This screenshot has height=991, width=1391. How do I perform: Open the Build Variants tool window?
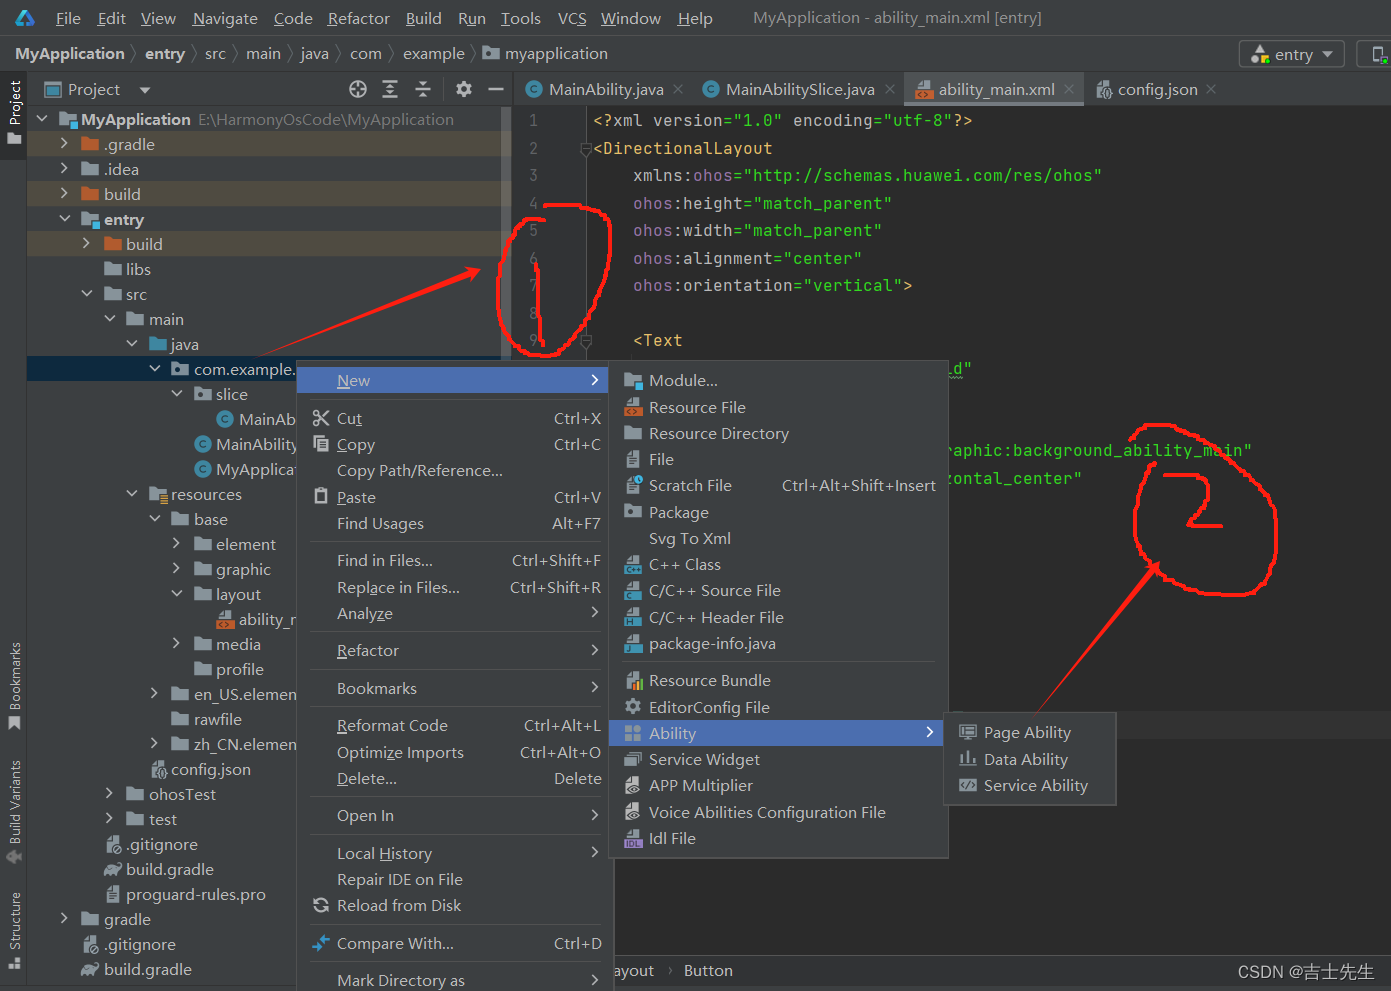(14, 810)
